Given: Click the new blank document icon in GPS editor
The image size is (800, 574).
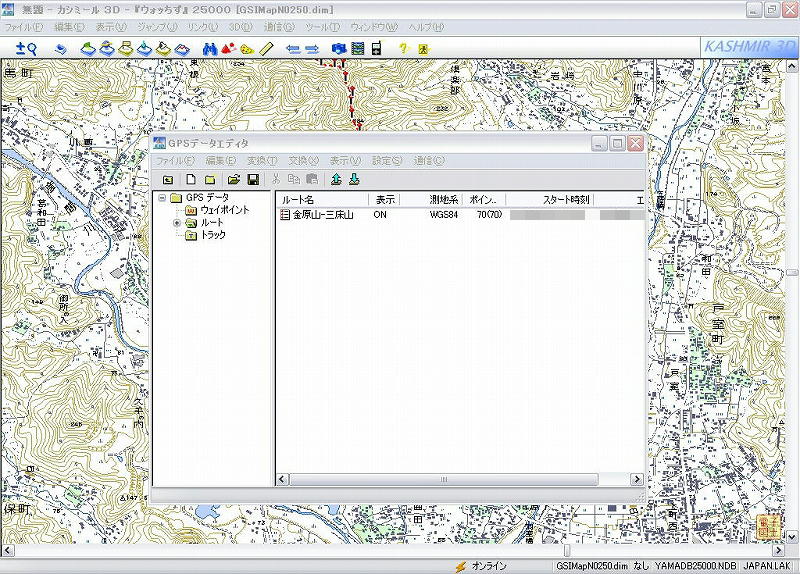Looking at the screenshot, I should (190, 179).
